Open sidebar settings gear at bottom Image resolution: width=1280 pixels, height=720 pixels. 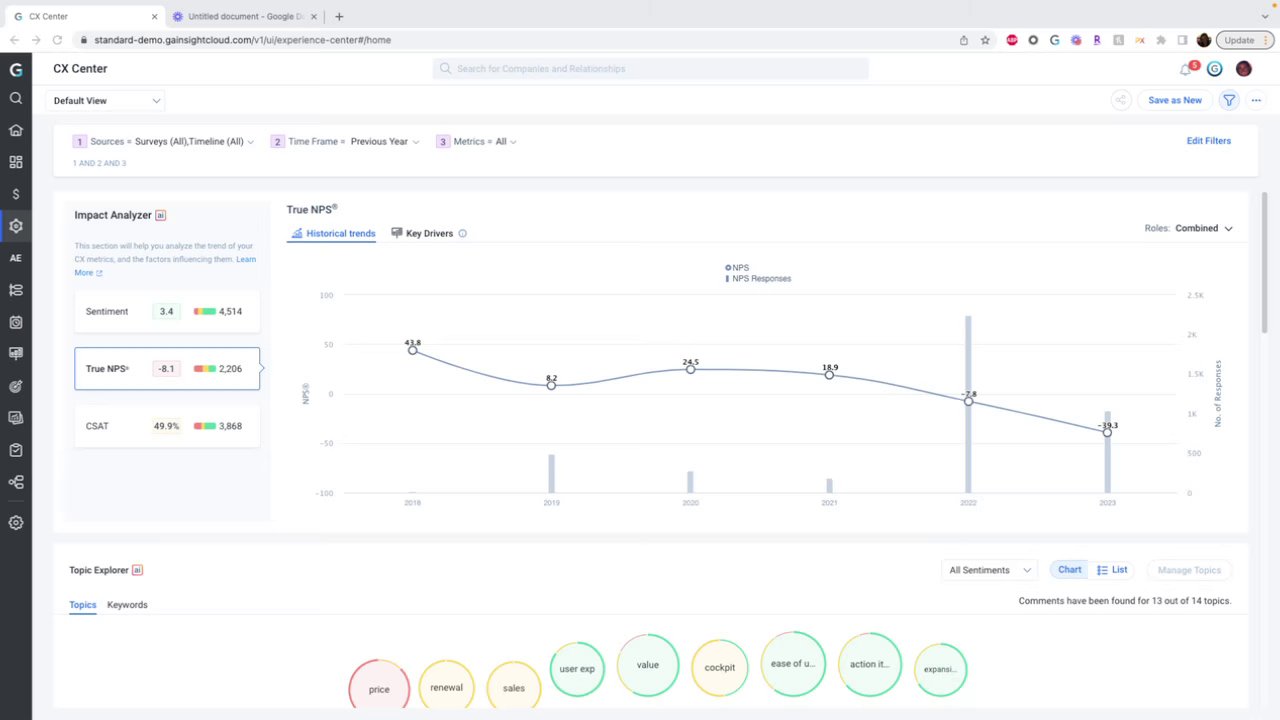click(x=16, y=523)
